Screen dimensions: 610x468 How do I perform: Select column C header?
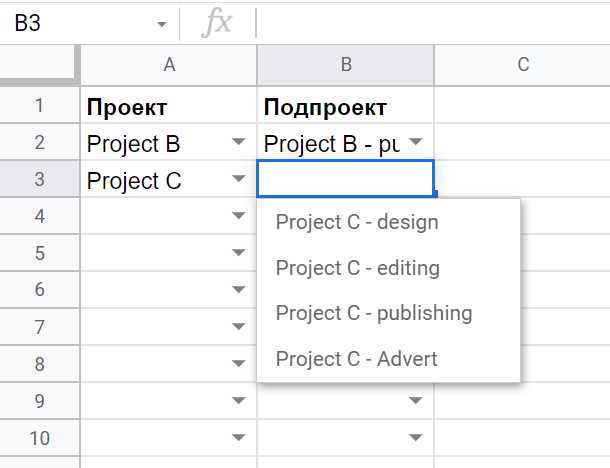tap(522, 65)
